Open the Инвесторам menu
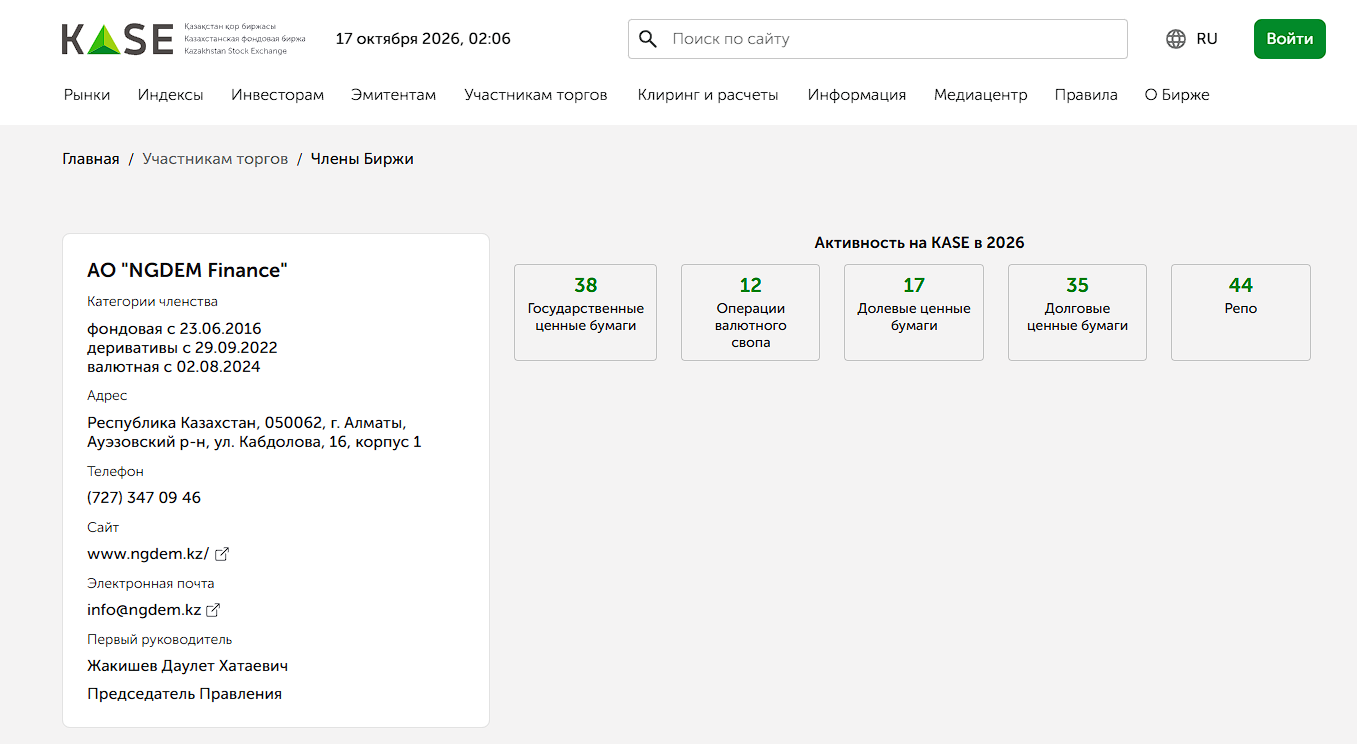The image size is (1357, 744). [x=278, y=95]
